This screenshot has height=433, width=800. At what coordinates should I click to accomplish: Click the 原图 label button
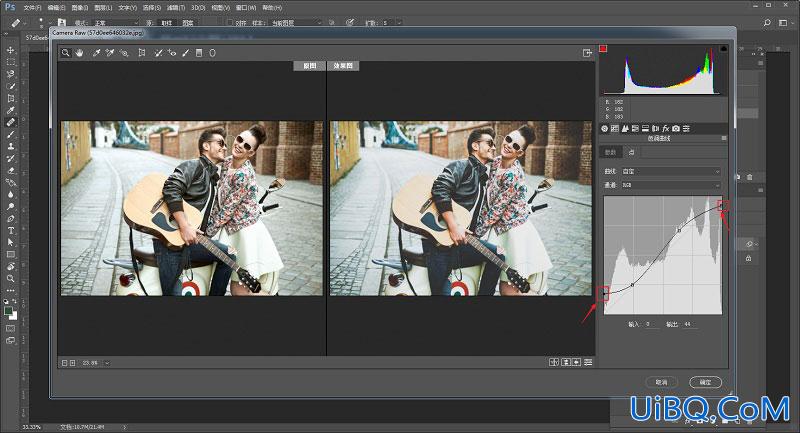click(309, 66)
